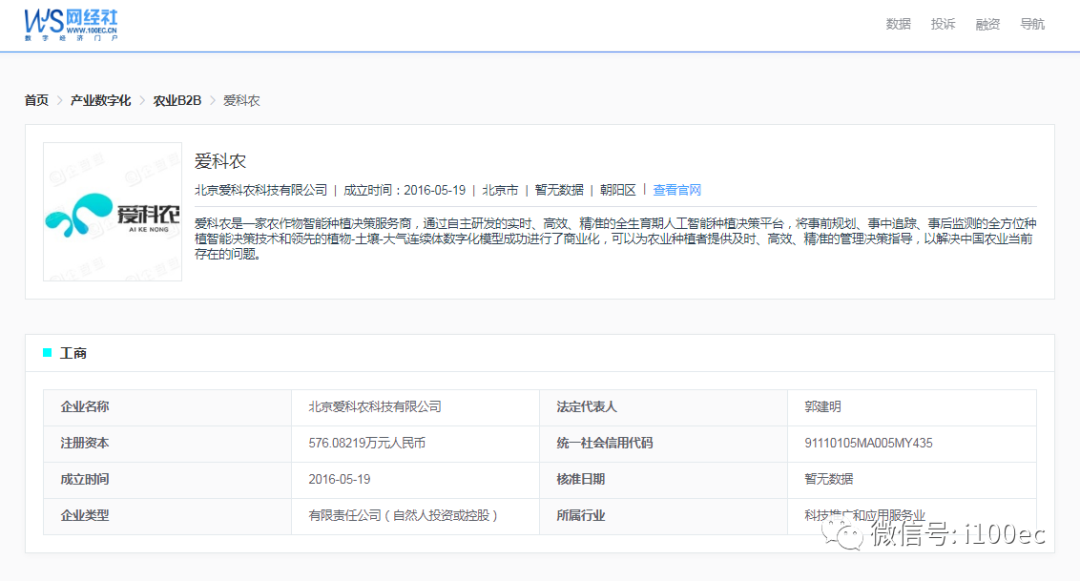The height and width of the screenshot is (581, 1080).
Task: Select legal representative 郭建明
Action: point(822,407)
